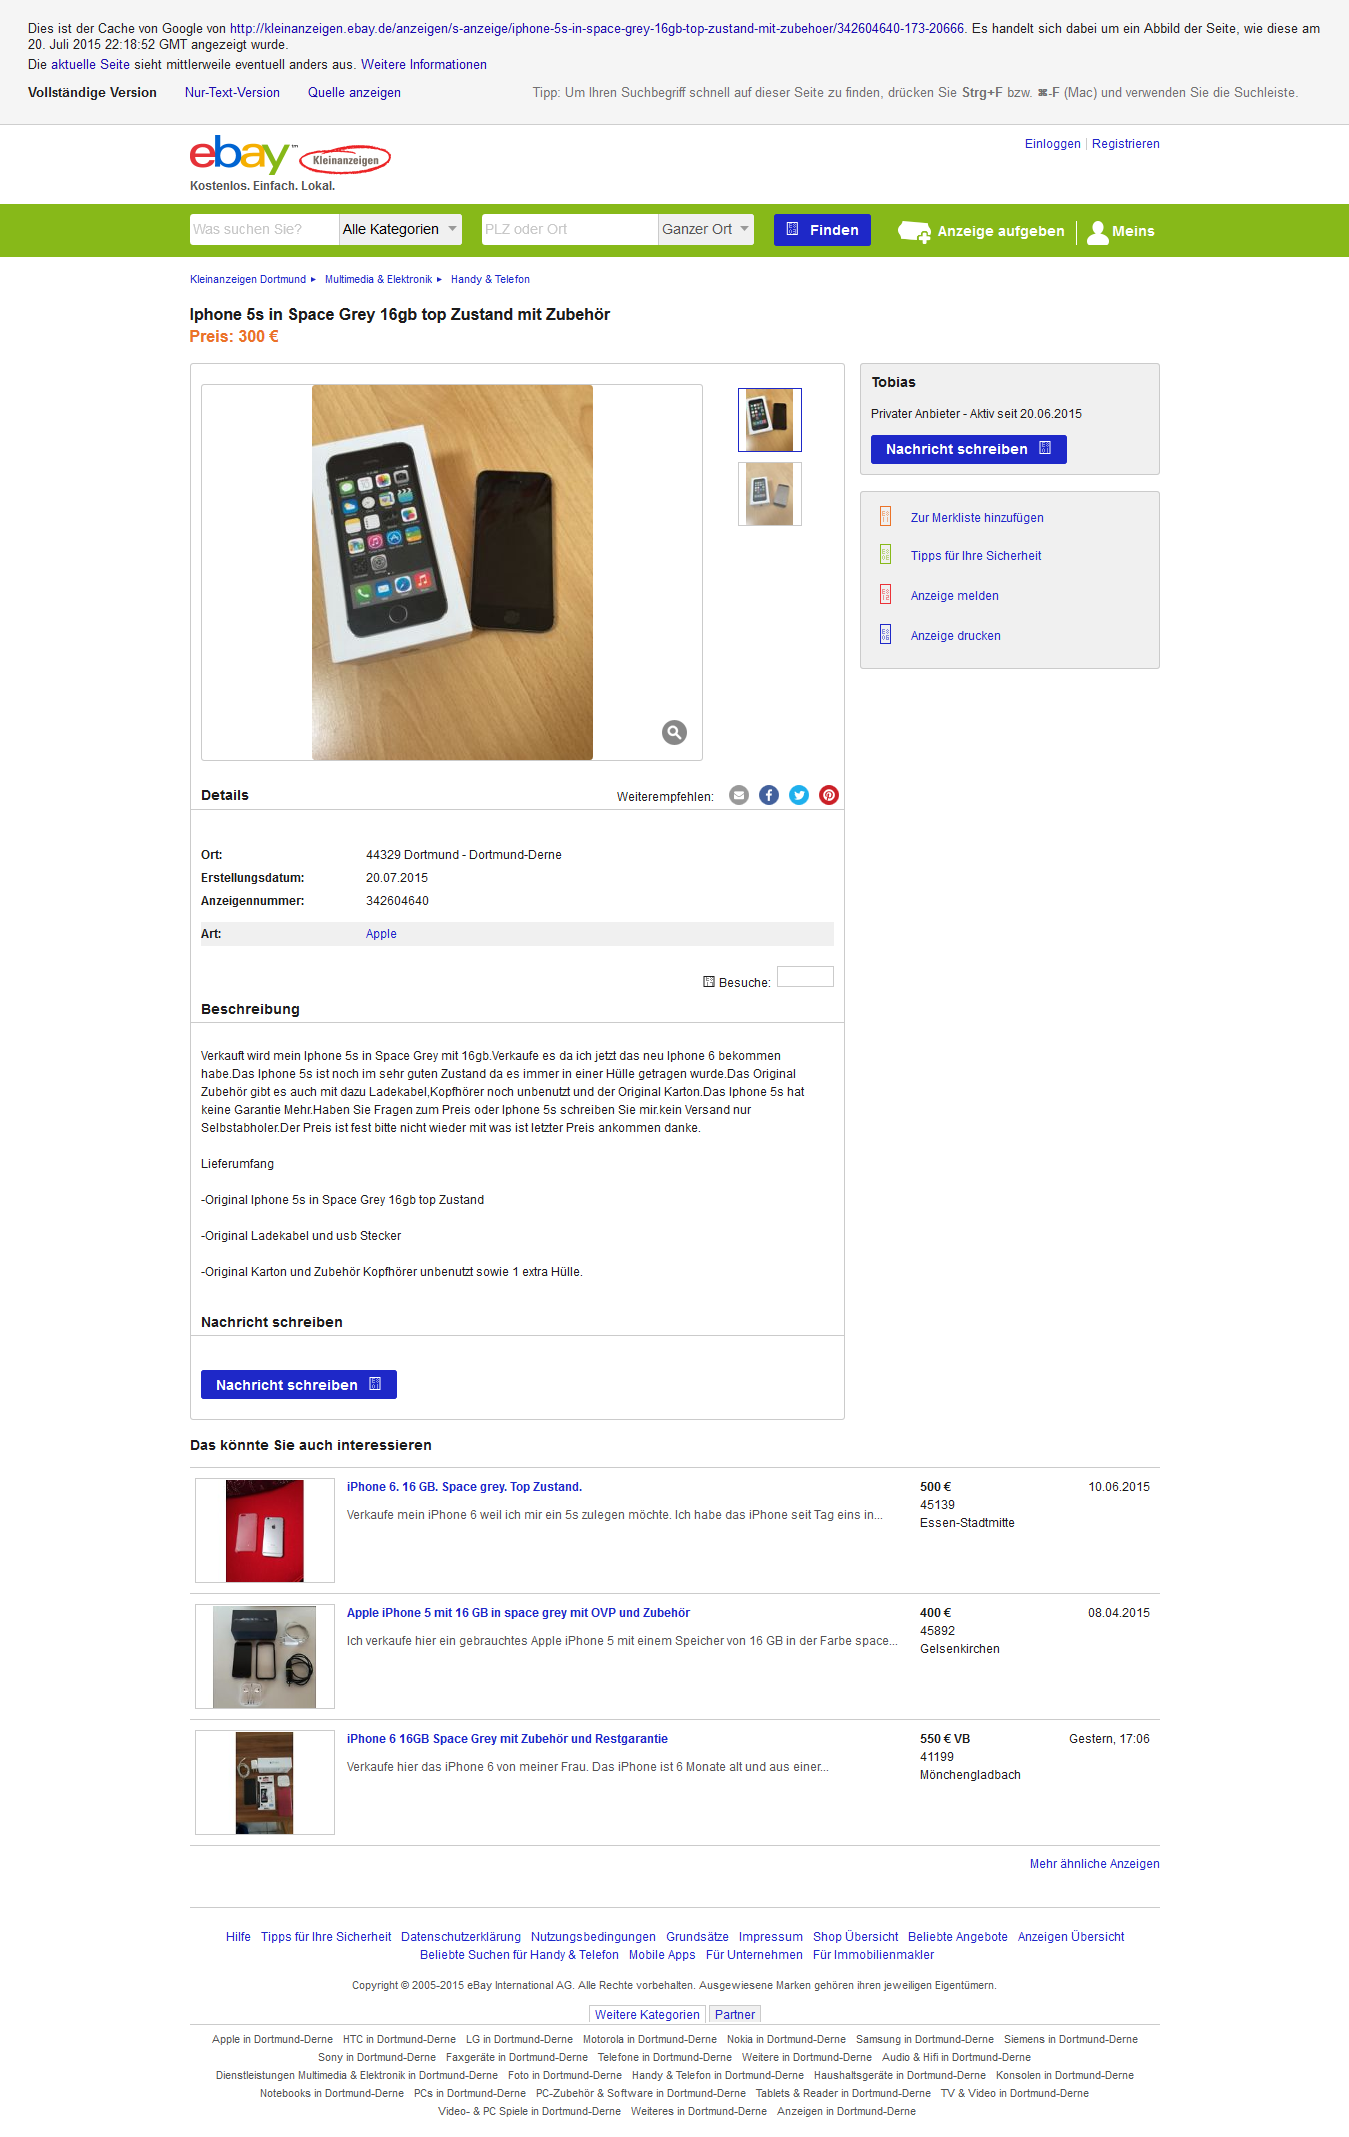Click the Anzeige aufgeben megaphone icon
This screenshot has width=1349, height=2137.
click(x=914, y=232)
